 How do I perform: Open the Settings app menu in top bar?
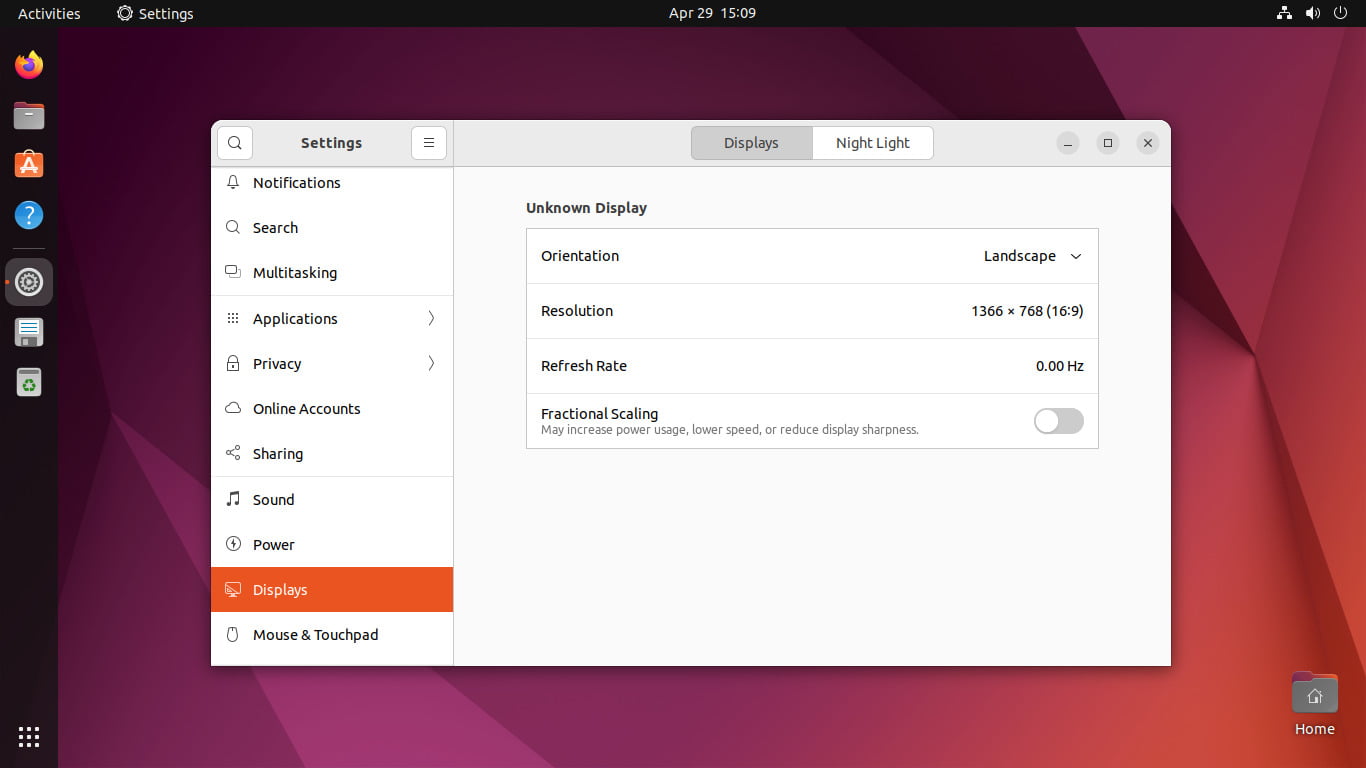coord(154,13)
